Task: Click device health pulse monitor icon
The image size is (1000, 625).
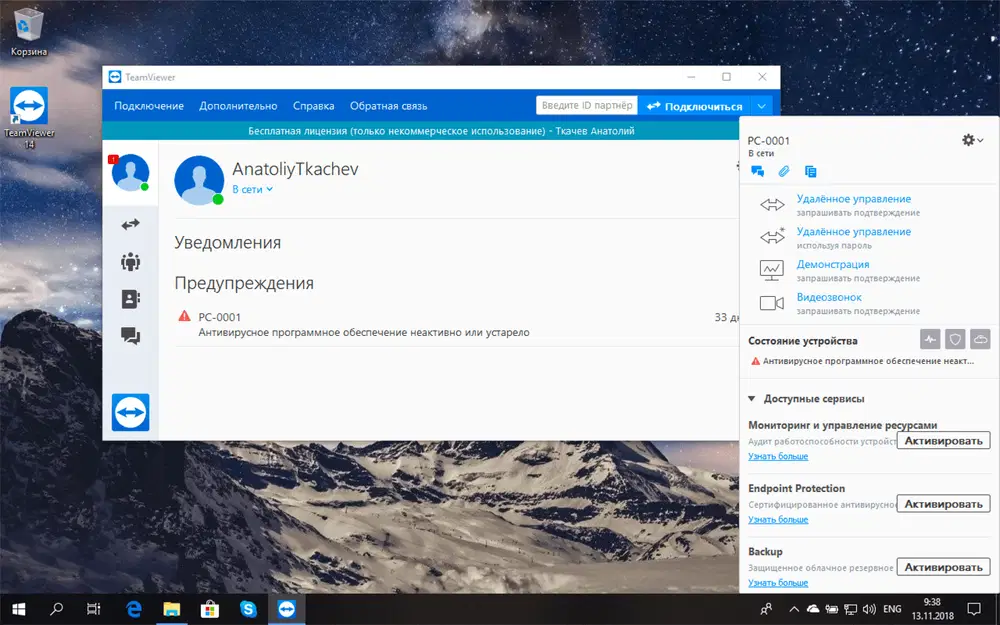Action: [930, 339]
